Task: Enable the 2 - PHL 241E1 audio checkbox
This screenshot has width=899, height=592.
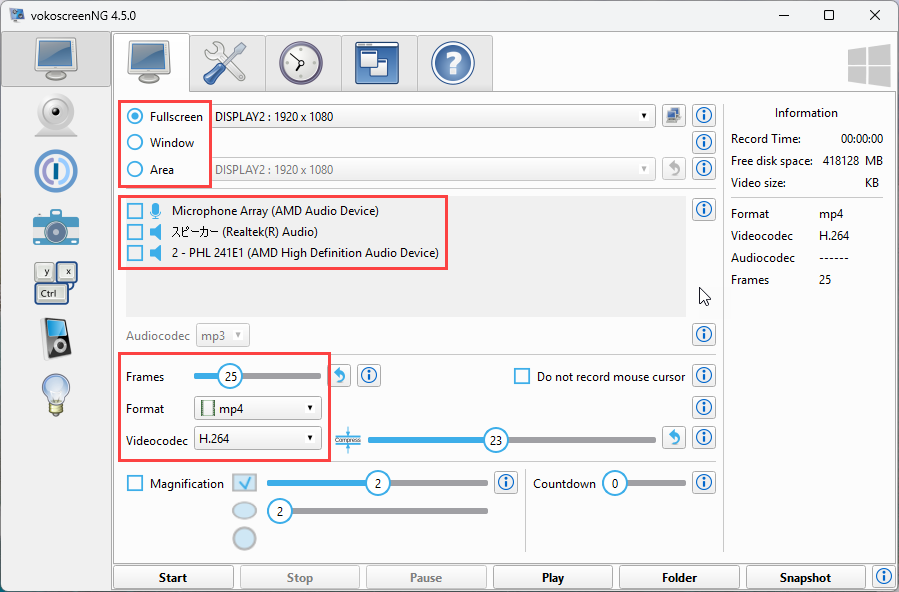Action: tap(135, 252)
